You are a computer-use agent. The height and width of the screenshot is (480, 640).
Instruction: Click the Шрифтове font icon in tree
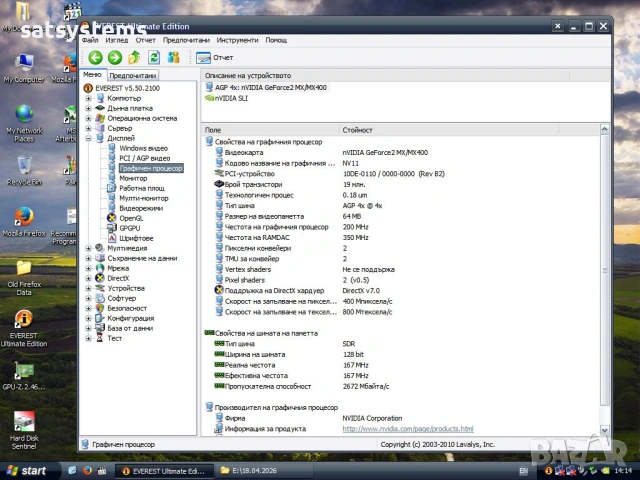tap(111, 238)
